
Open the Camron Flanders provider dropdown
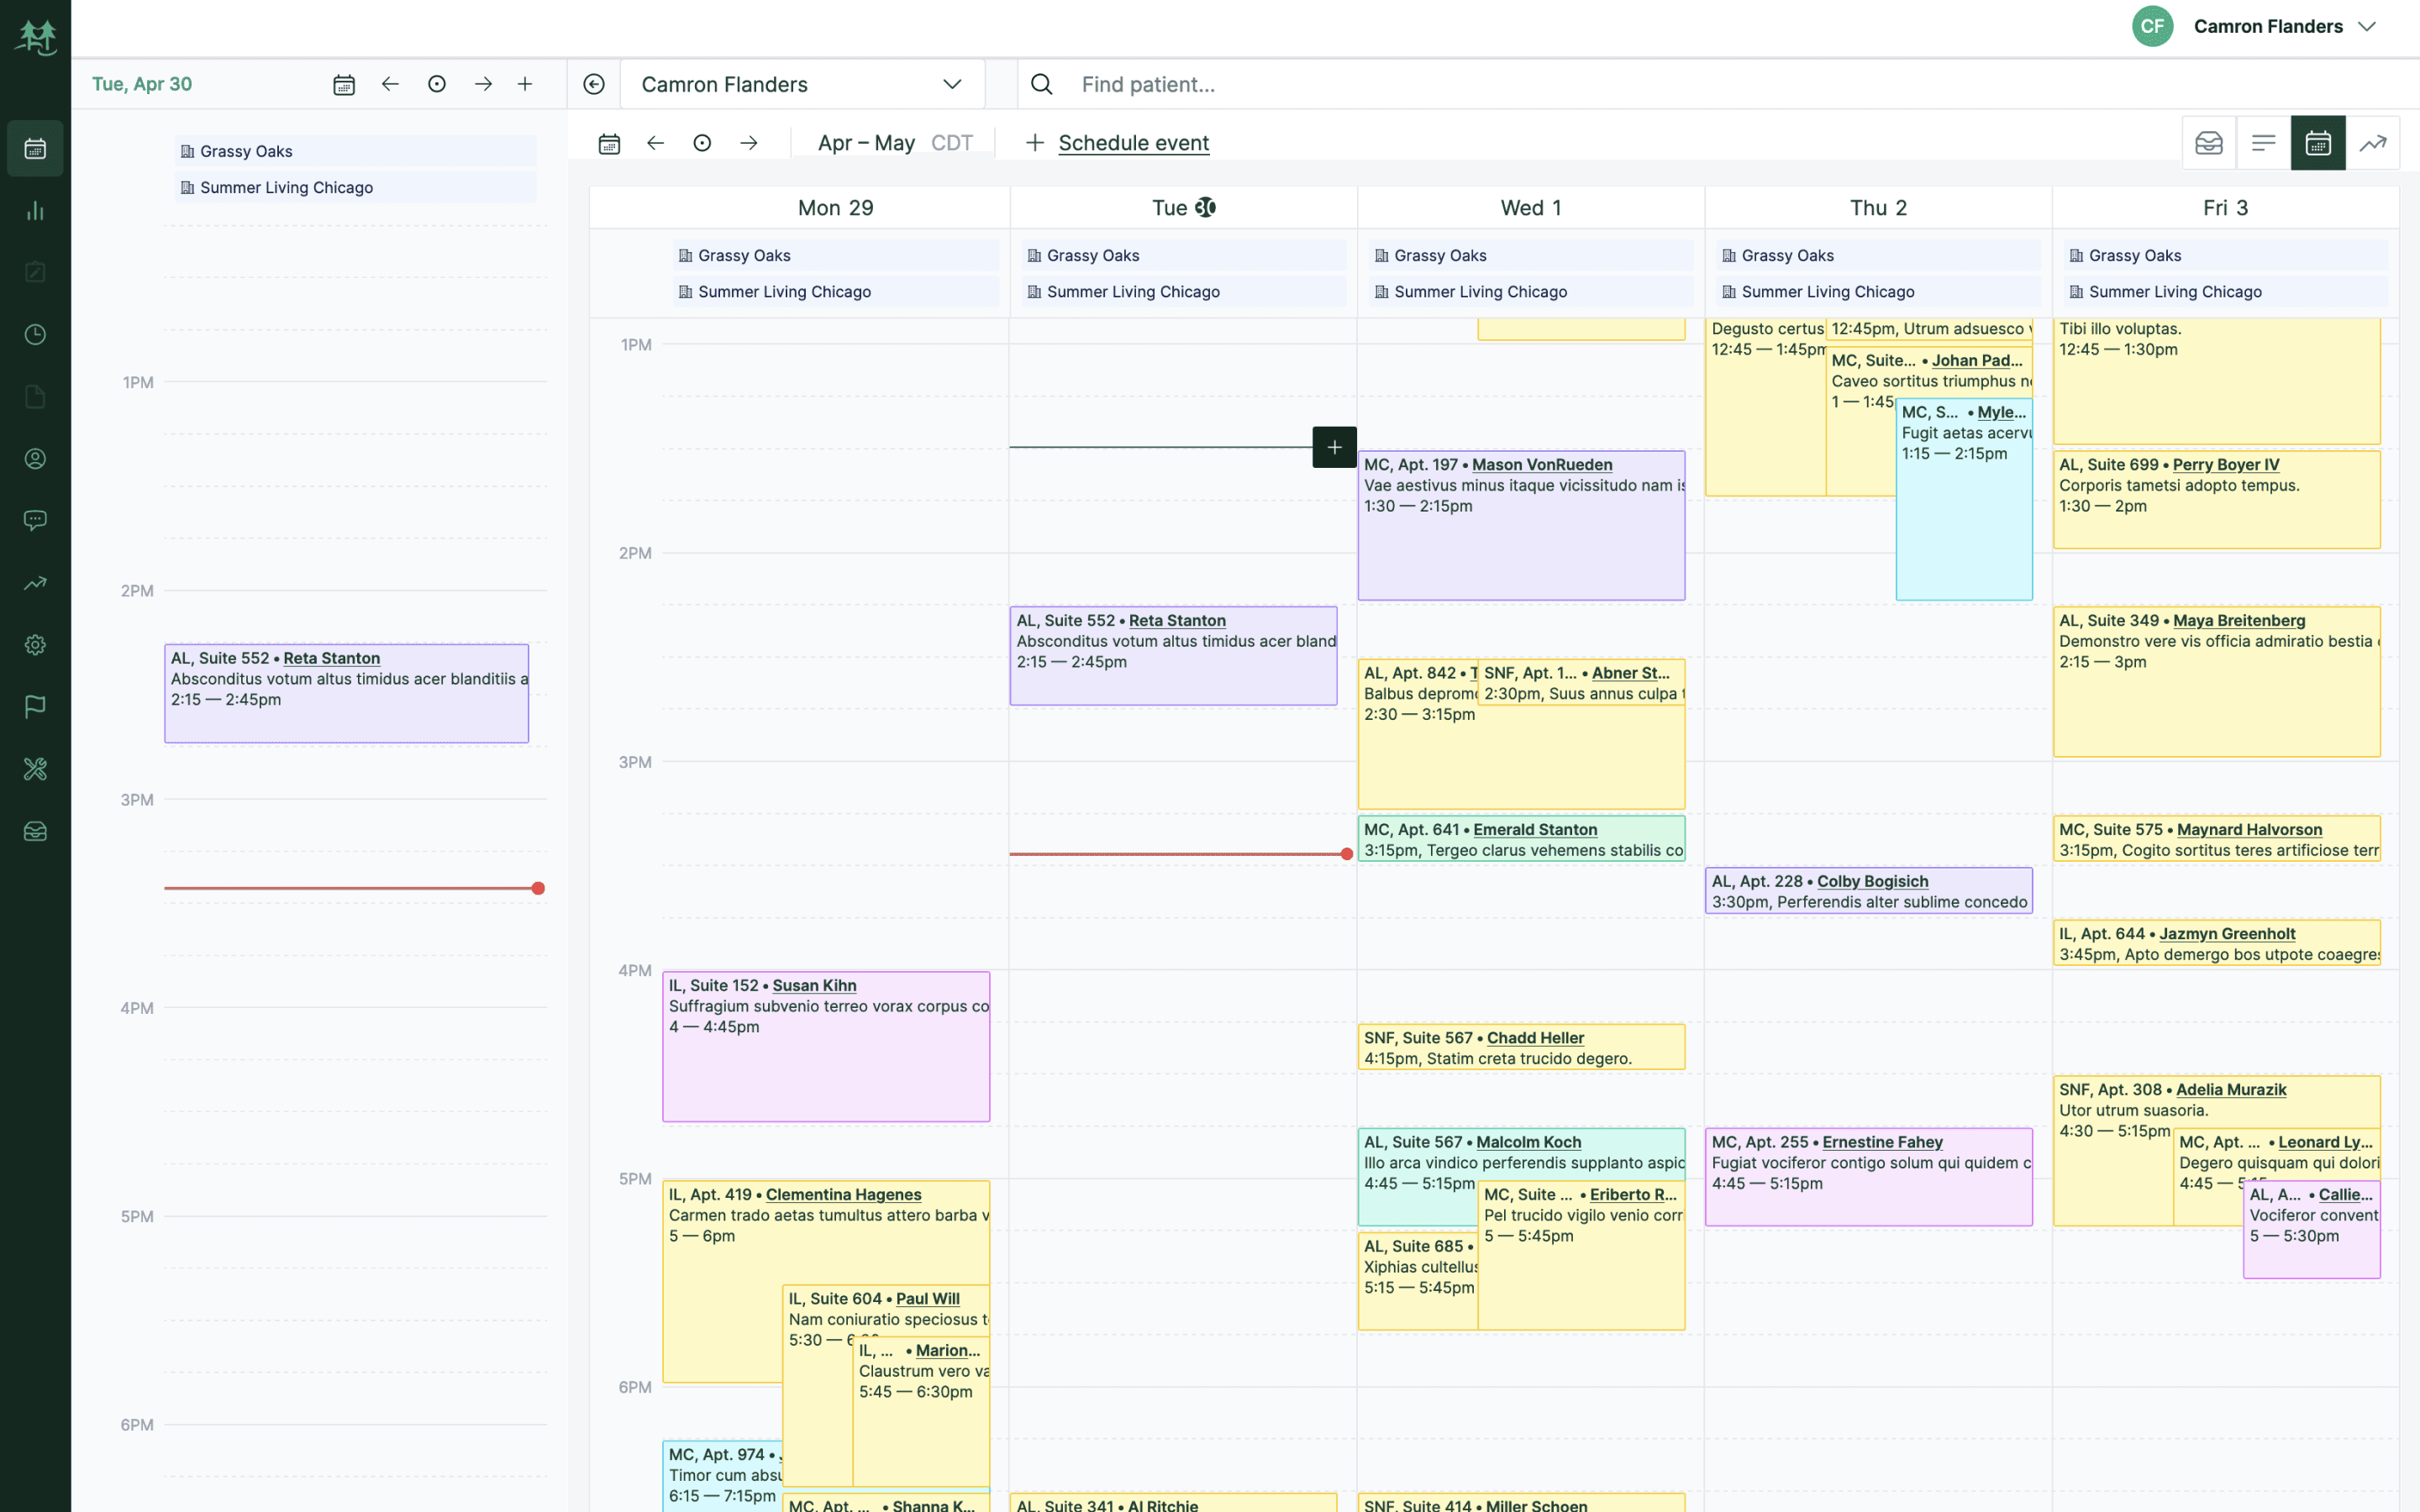[x=802, y=84]
